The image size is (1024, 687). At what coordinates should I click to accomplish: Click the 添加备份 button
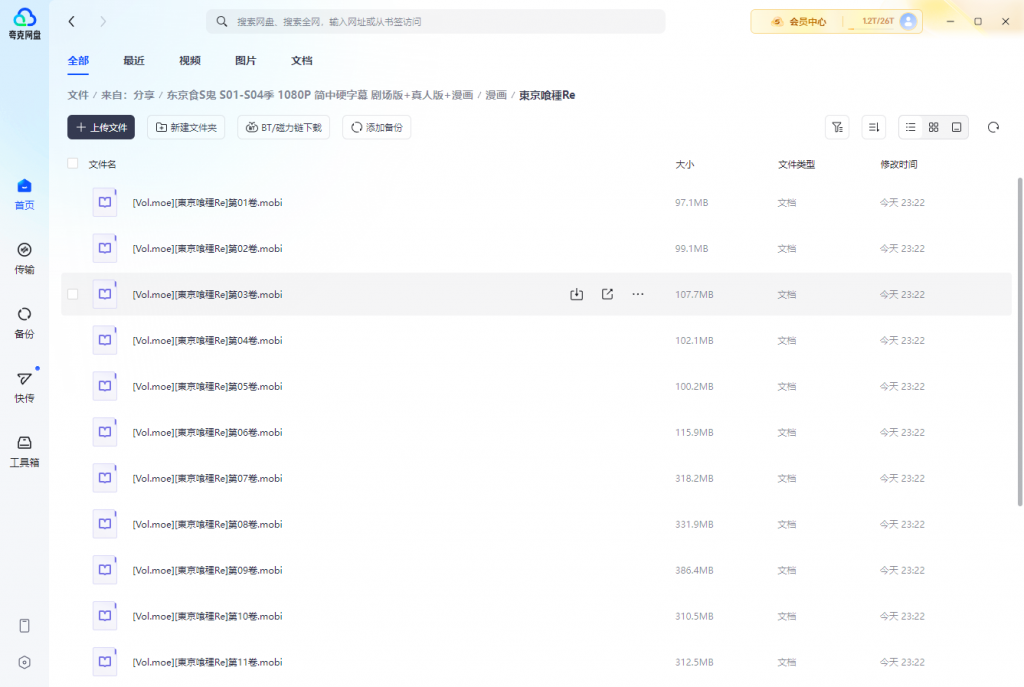[377, 127]
